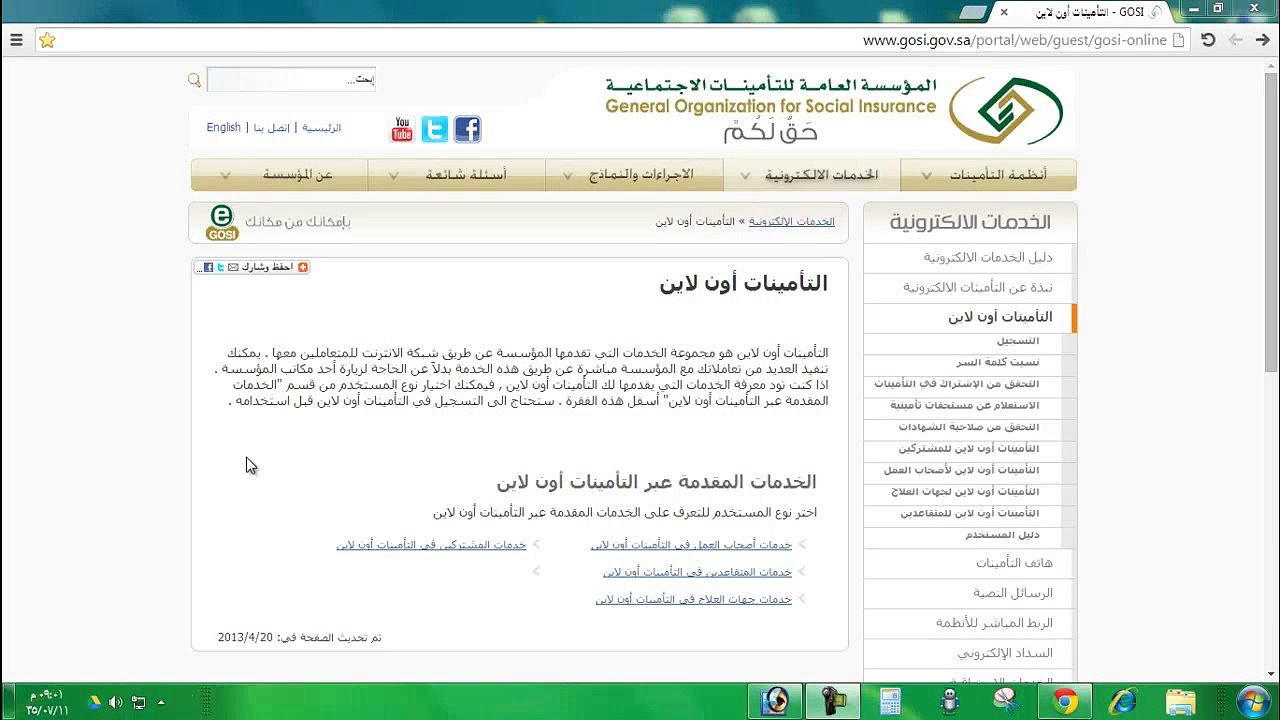
Task: Click the volume speaker tray icon
Action: click(115, 702)
